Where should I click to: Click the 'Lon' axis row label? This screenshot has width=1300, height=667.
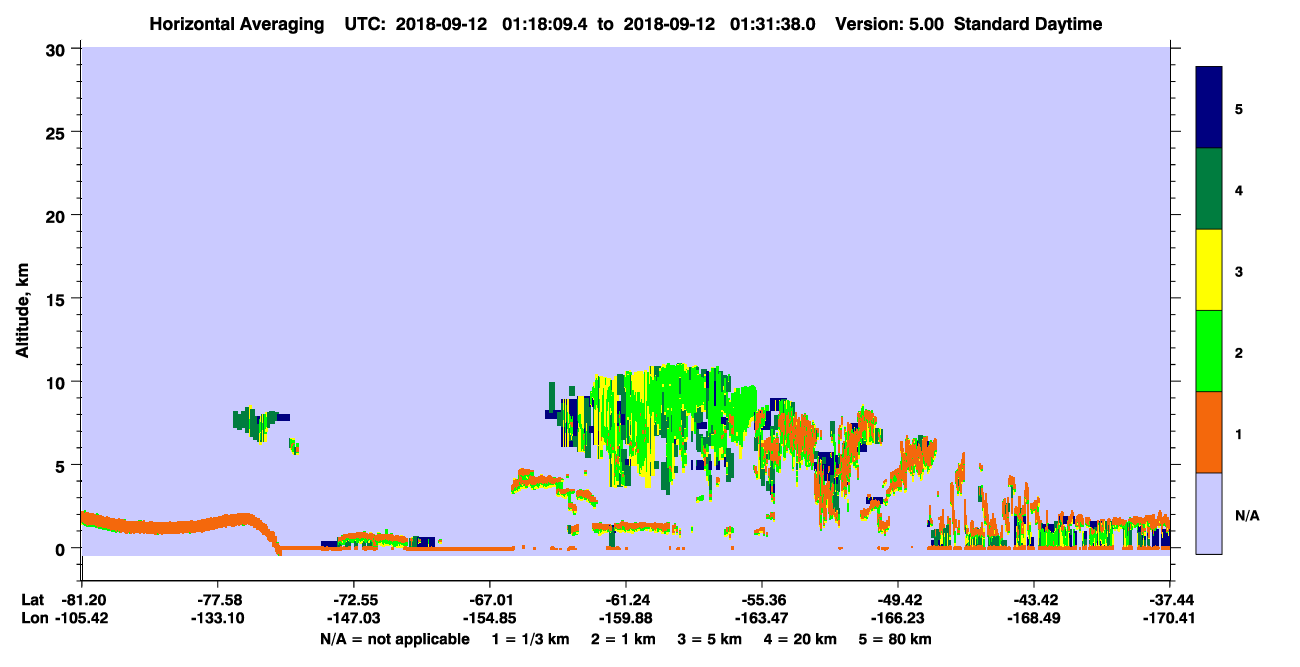coord(35,619)
